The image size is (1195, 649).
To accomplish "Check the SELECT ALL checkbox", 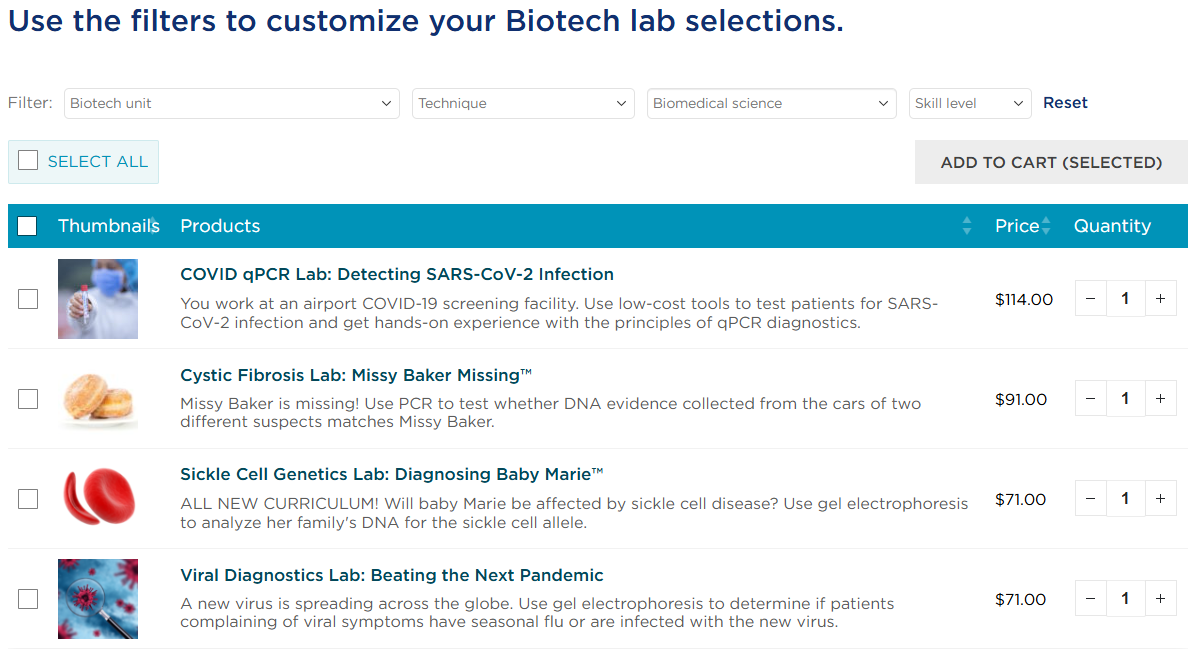I will pyautogui.click(x=28, y=161).
